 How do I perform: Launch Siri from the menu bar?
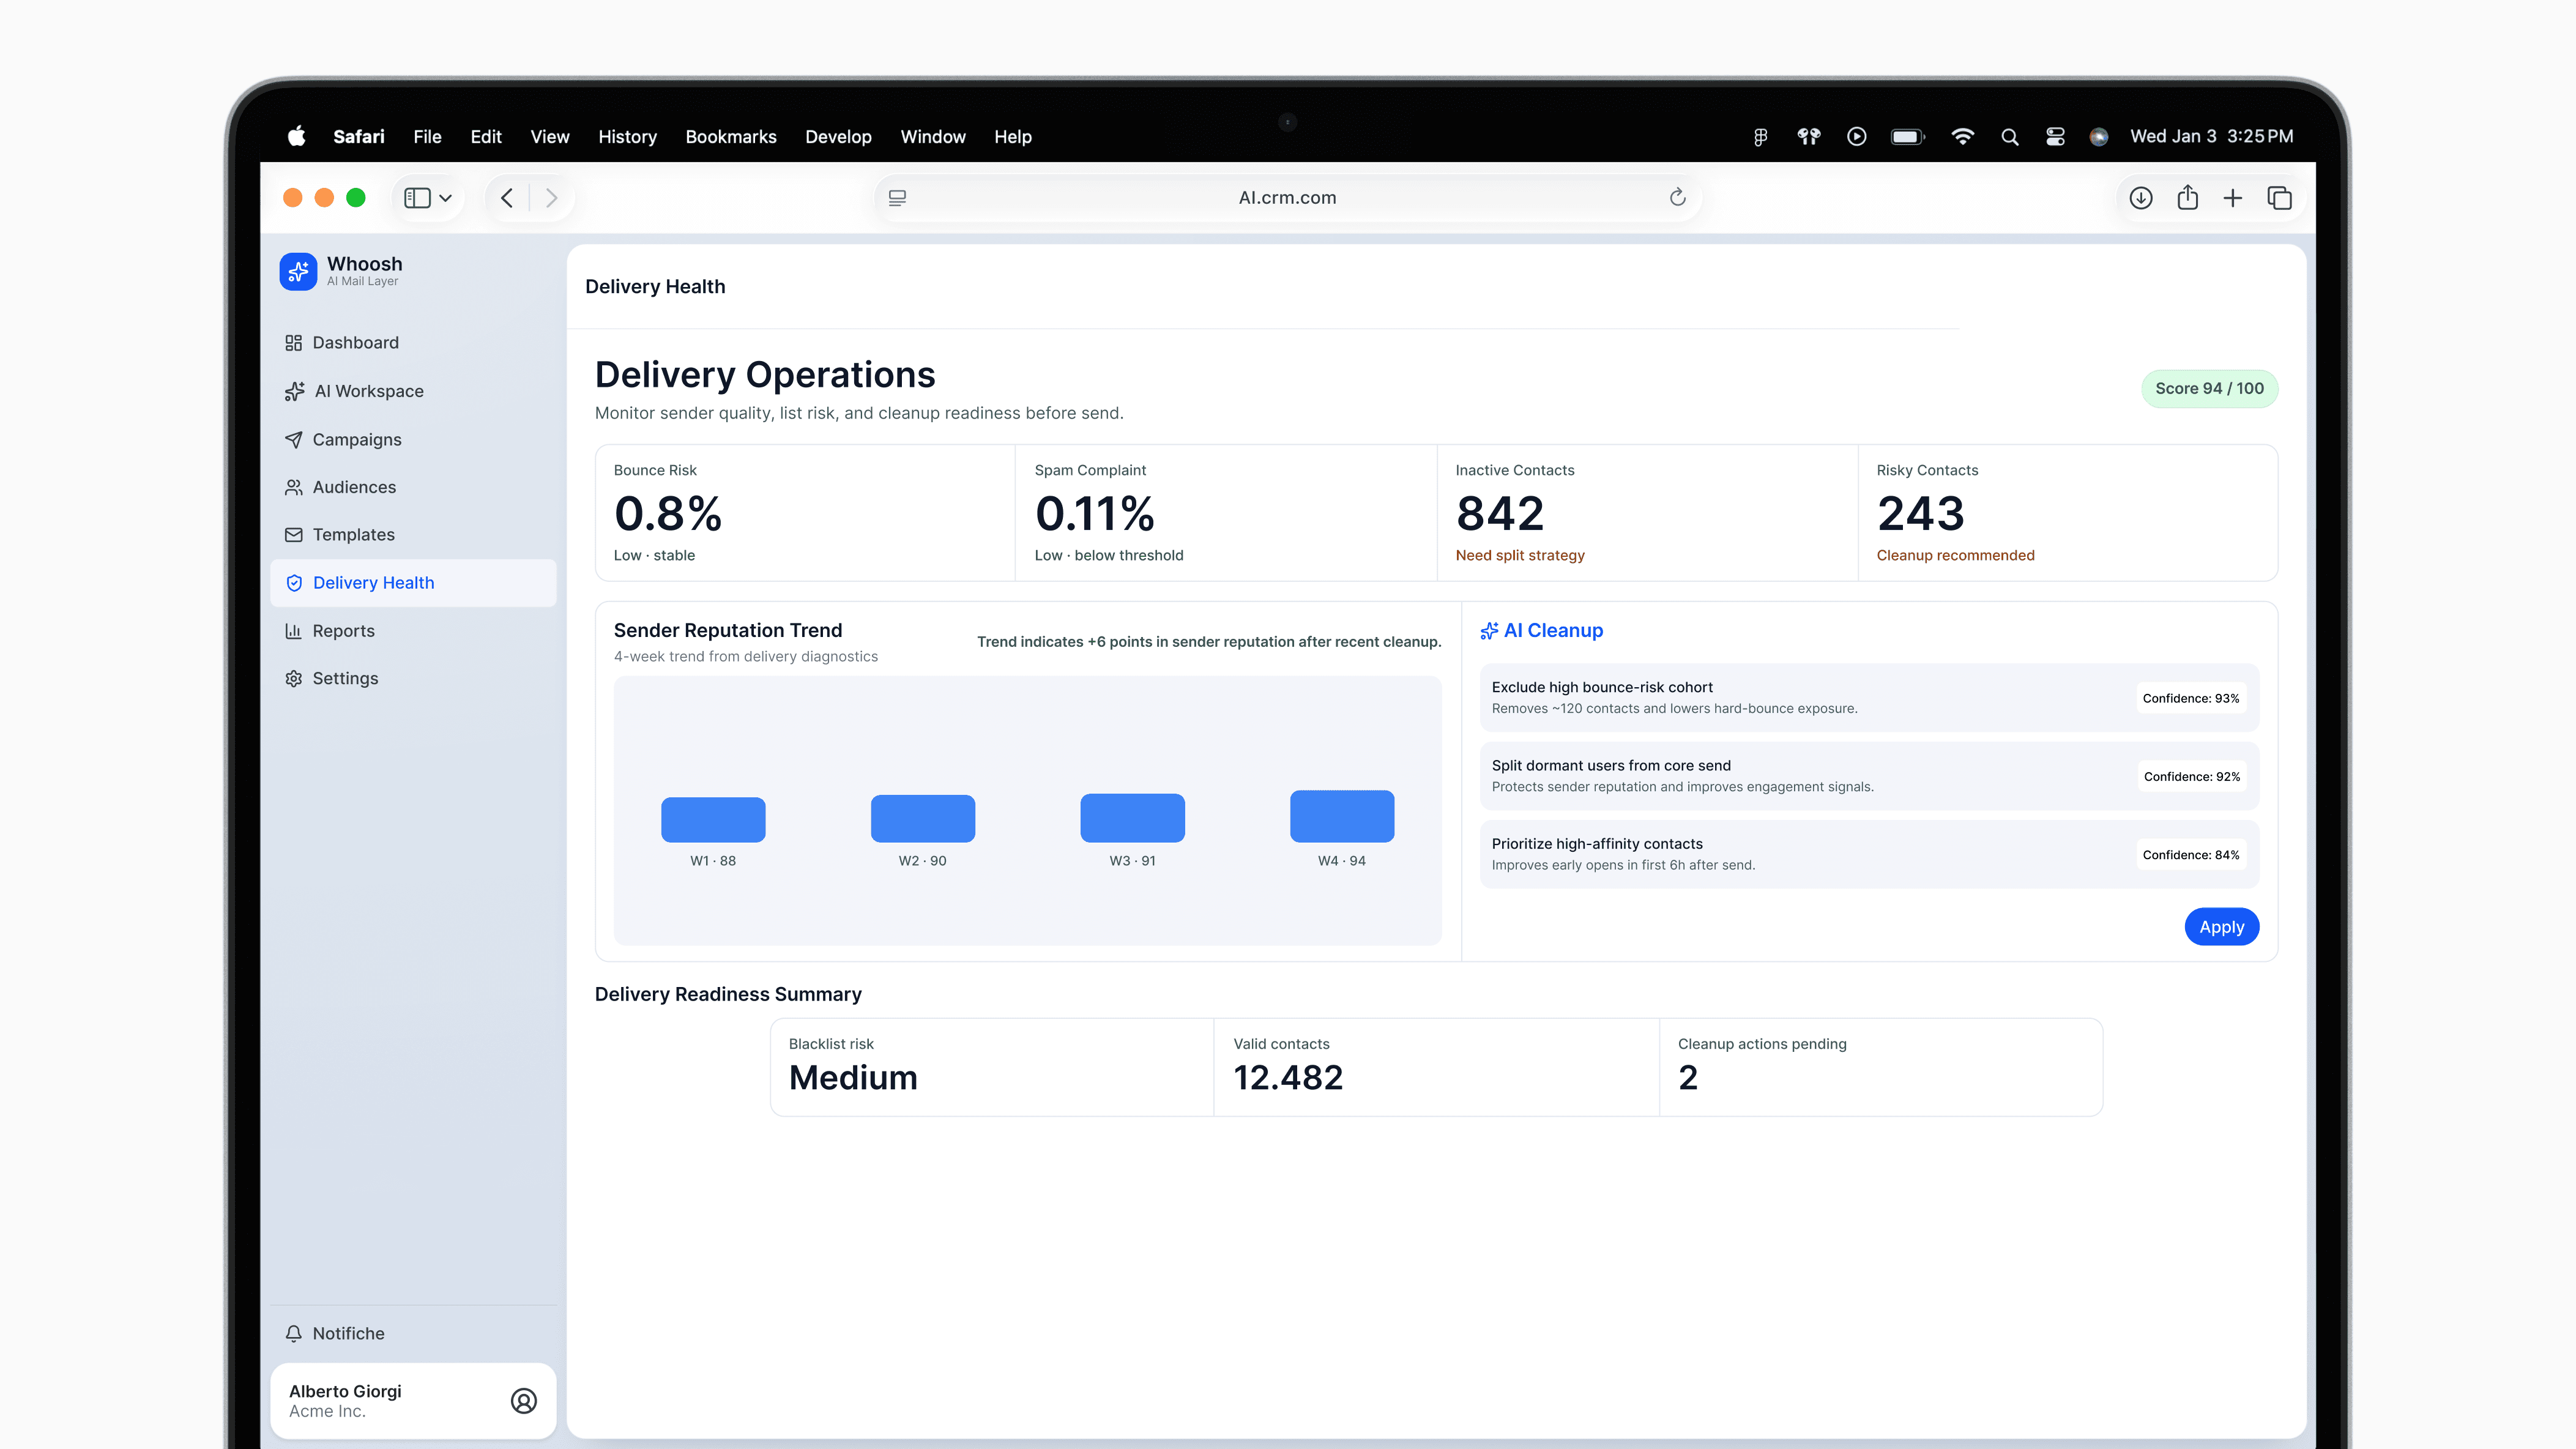tap(2099, 137)
